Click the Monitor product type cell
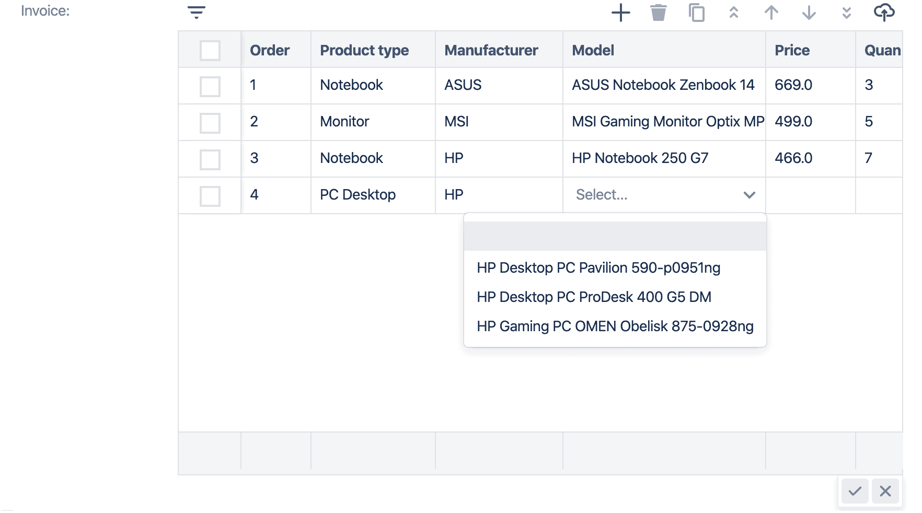Image resolution: width=922 pixels, height=513 pixels. pyautogui.click(x=373, y=122)
